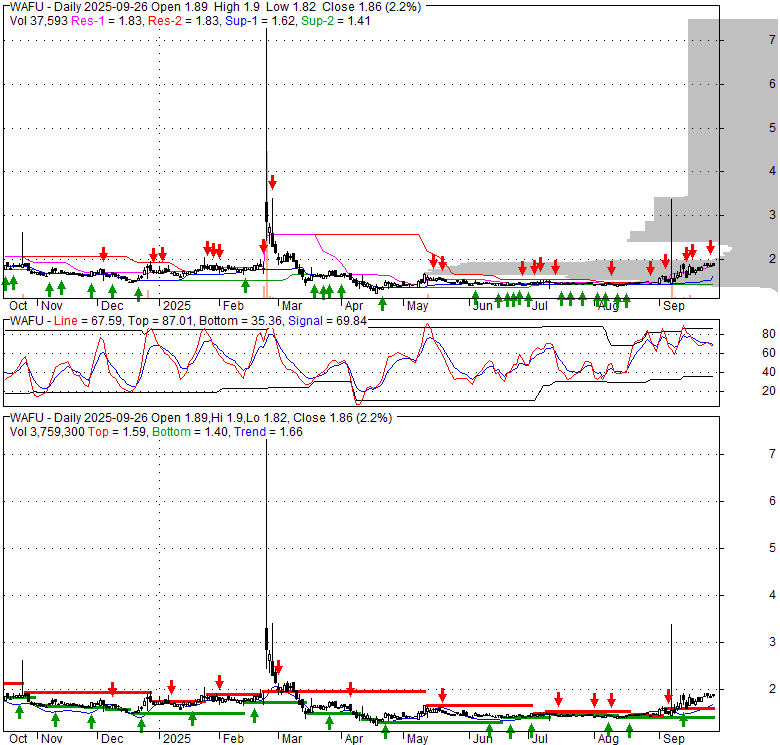
Task: Click the 40 level on the oscillator axis
Action: click(769, 372)
